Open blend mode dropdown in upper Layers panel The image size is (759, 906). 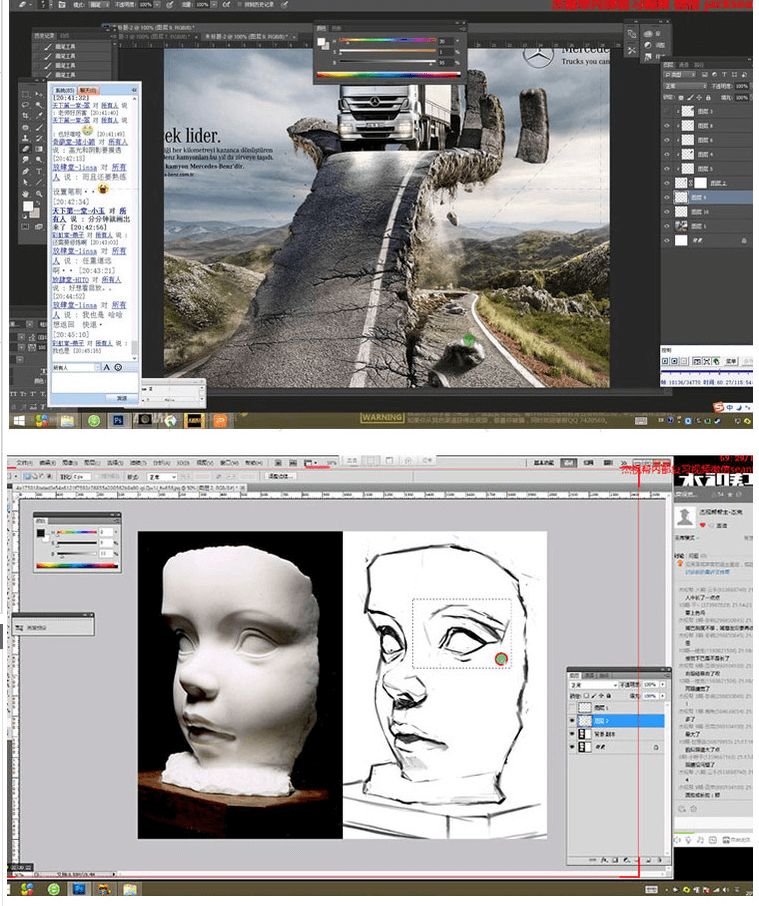pyautogui.click(x=685, y=86)
